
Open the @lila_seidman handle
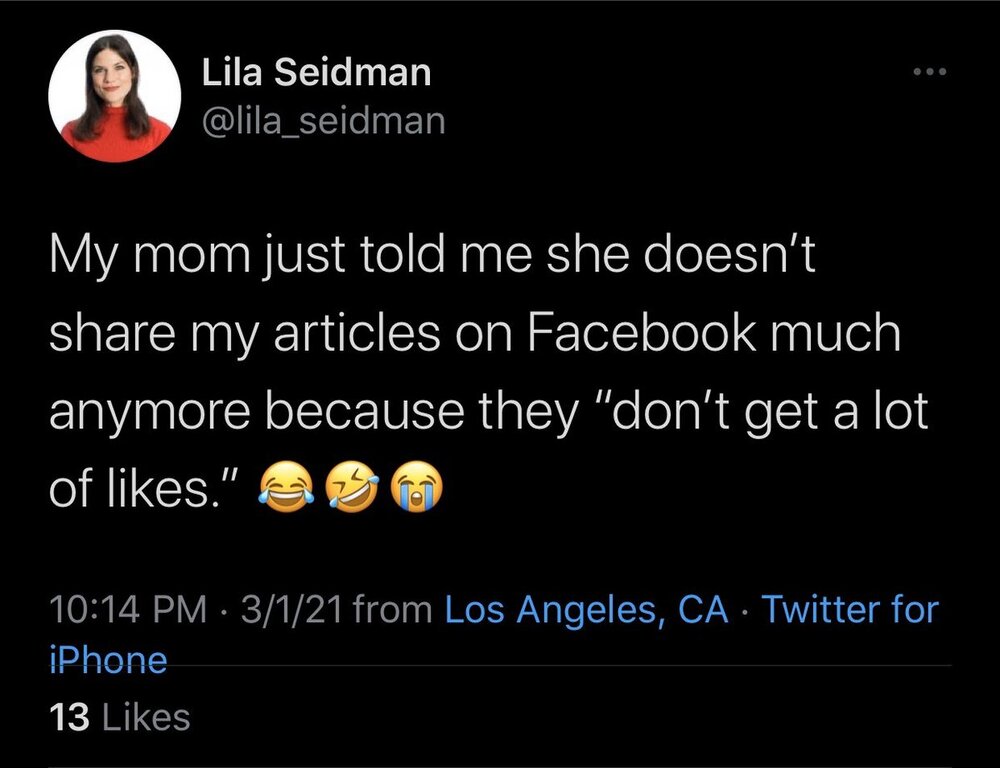pos(323,121)
